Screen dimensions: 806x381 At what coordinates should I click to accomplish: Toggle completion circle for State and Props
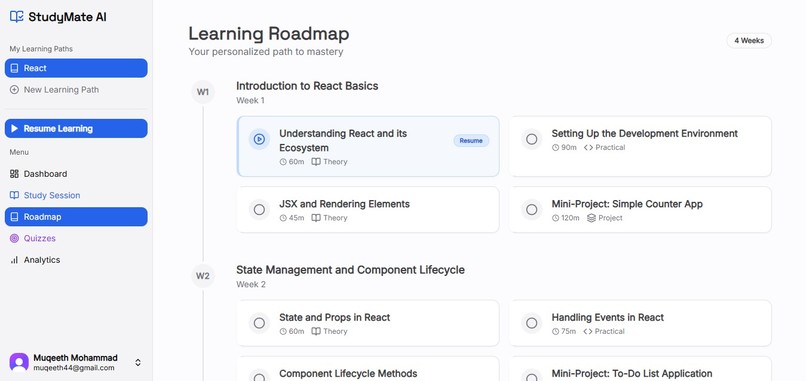pos(259,323)
